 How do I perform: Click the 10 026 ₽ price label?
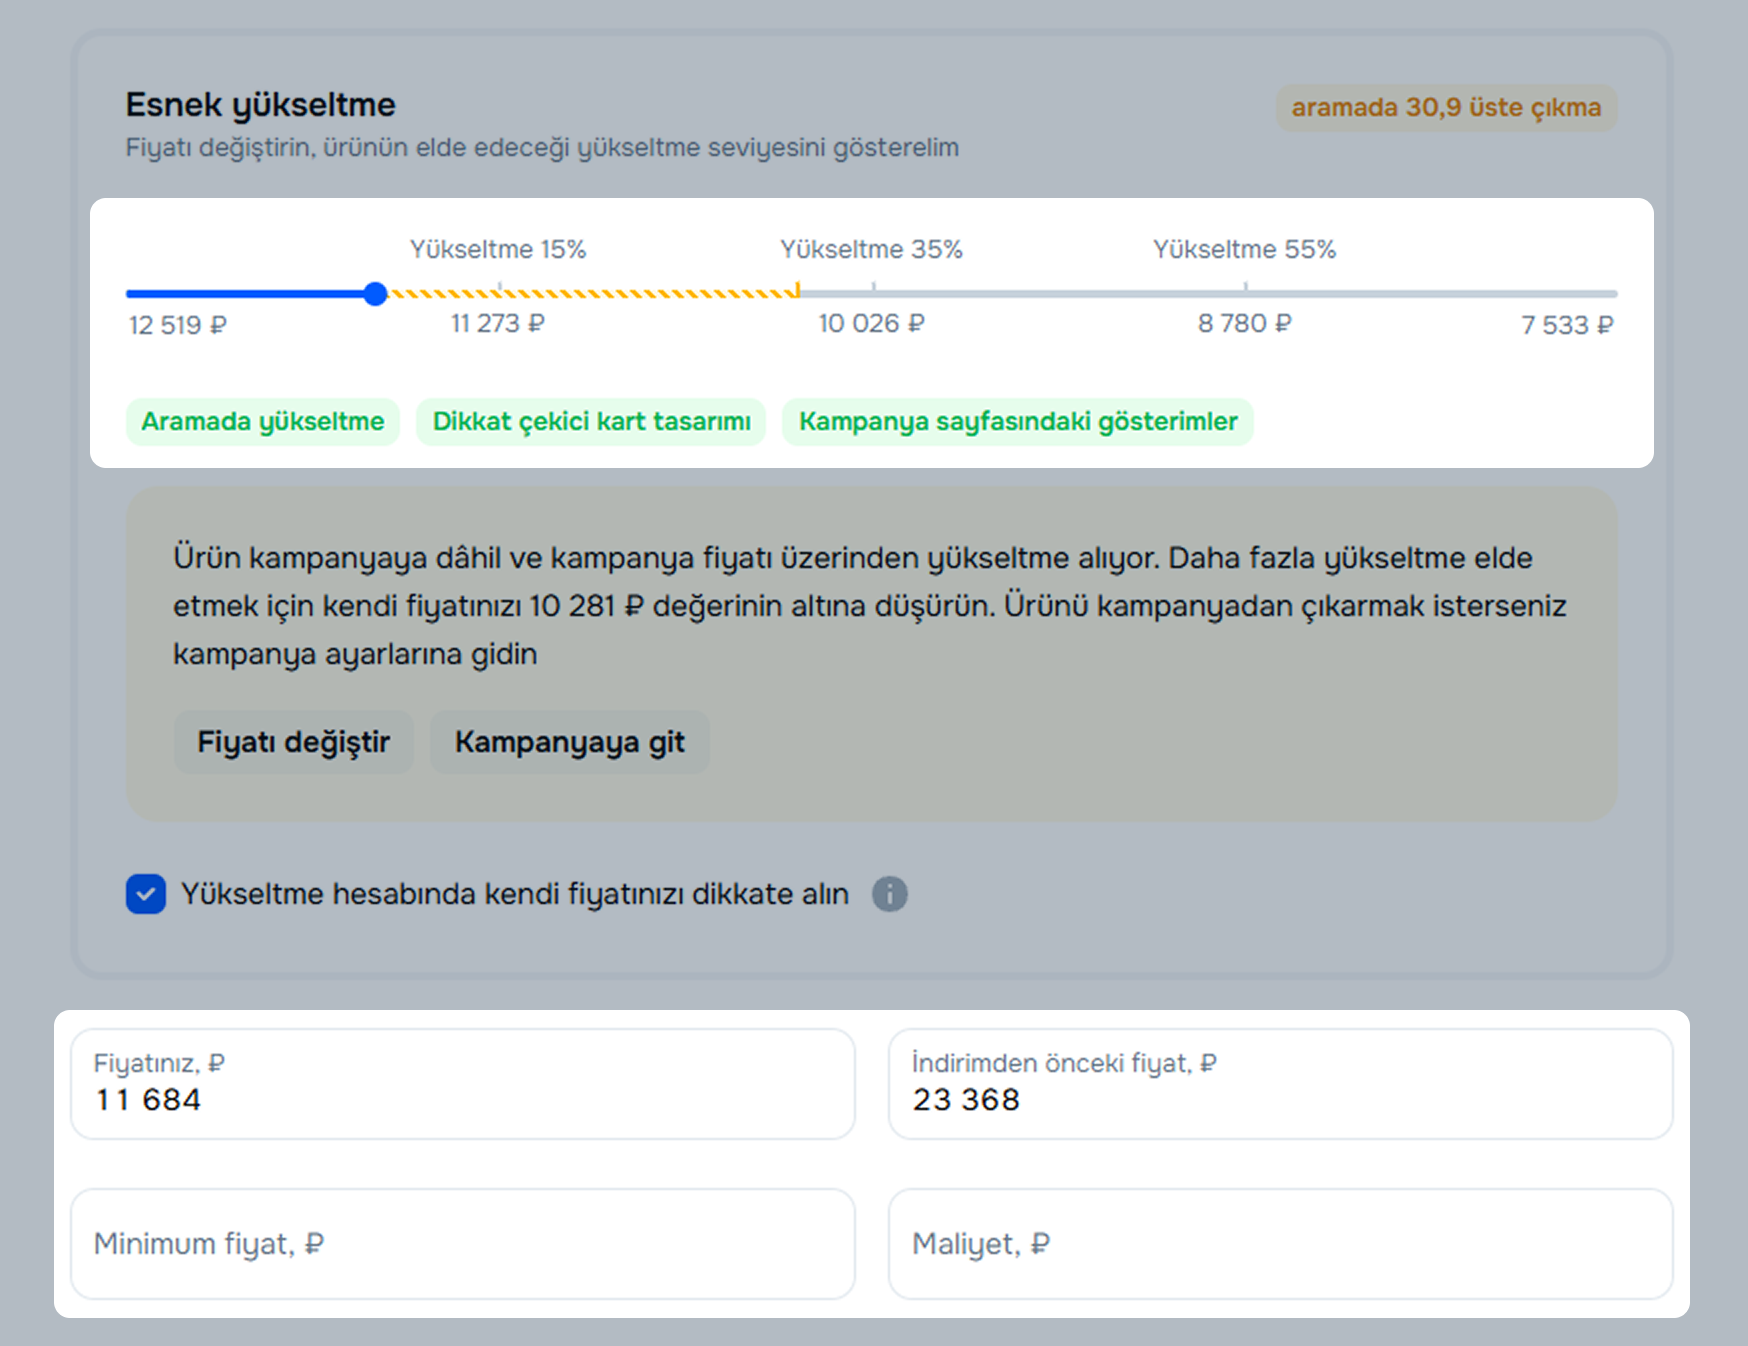pos(871,324)
